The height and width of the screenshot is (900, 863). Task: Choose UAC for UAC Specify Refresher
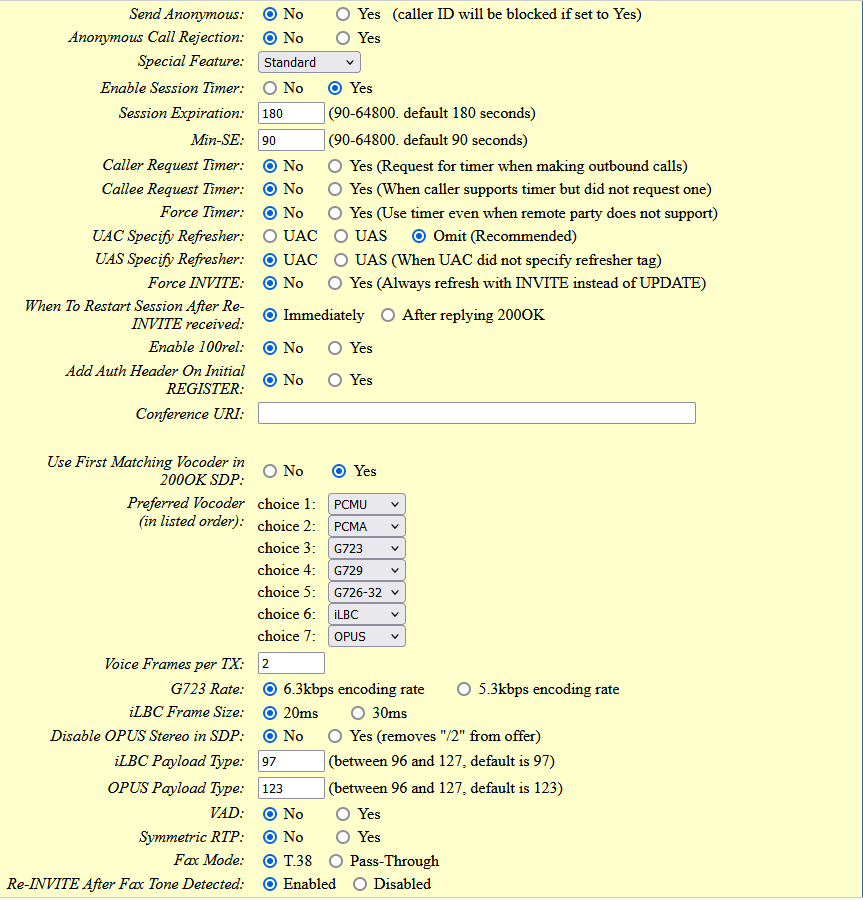[x=270, y=236]
